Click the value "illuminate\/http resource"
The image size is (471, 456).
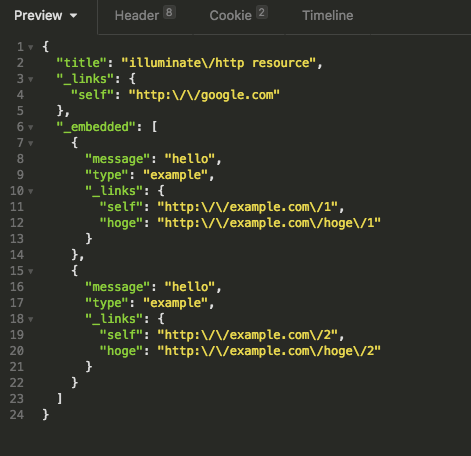coord(218,63)
